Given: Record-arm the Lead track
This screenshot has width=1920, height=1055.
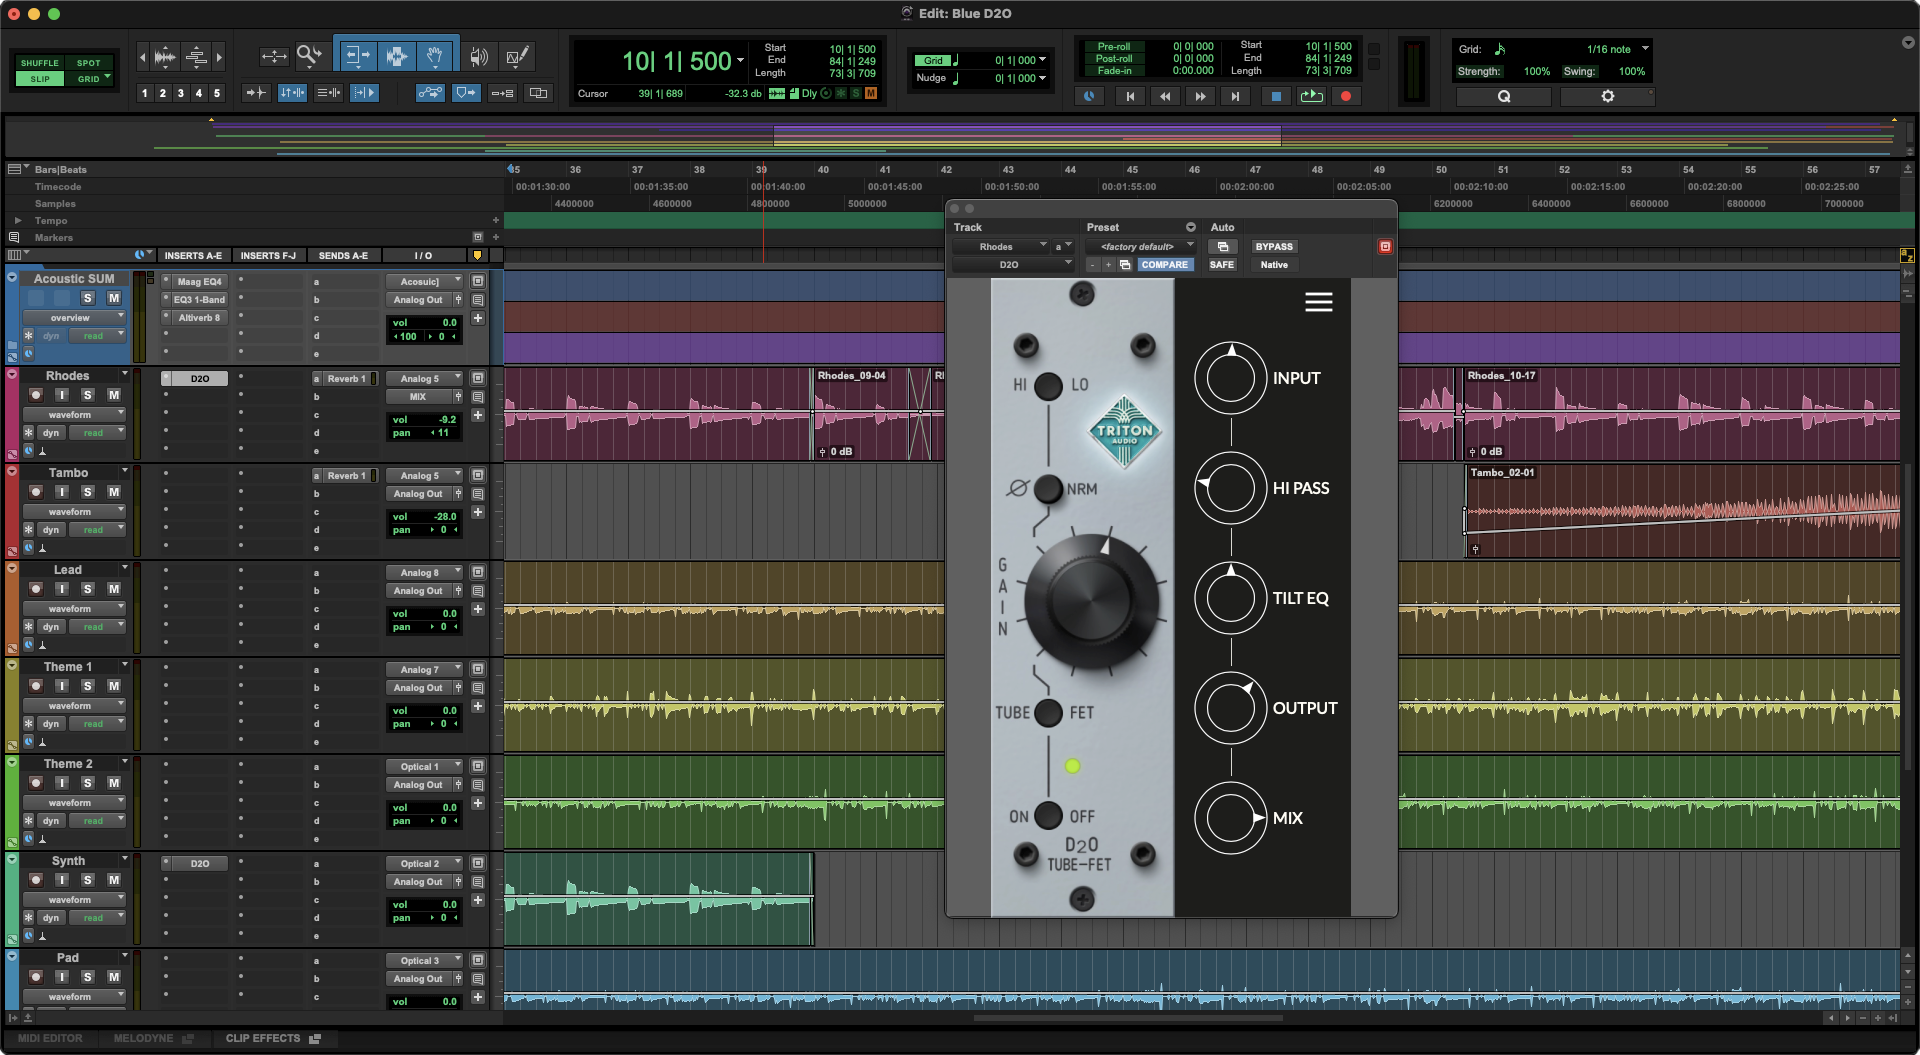Looking at the screenshot, I should [x=36, y=589].
